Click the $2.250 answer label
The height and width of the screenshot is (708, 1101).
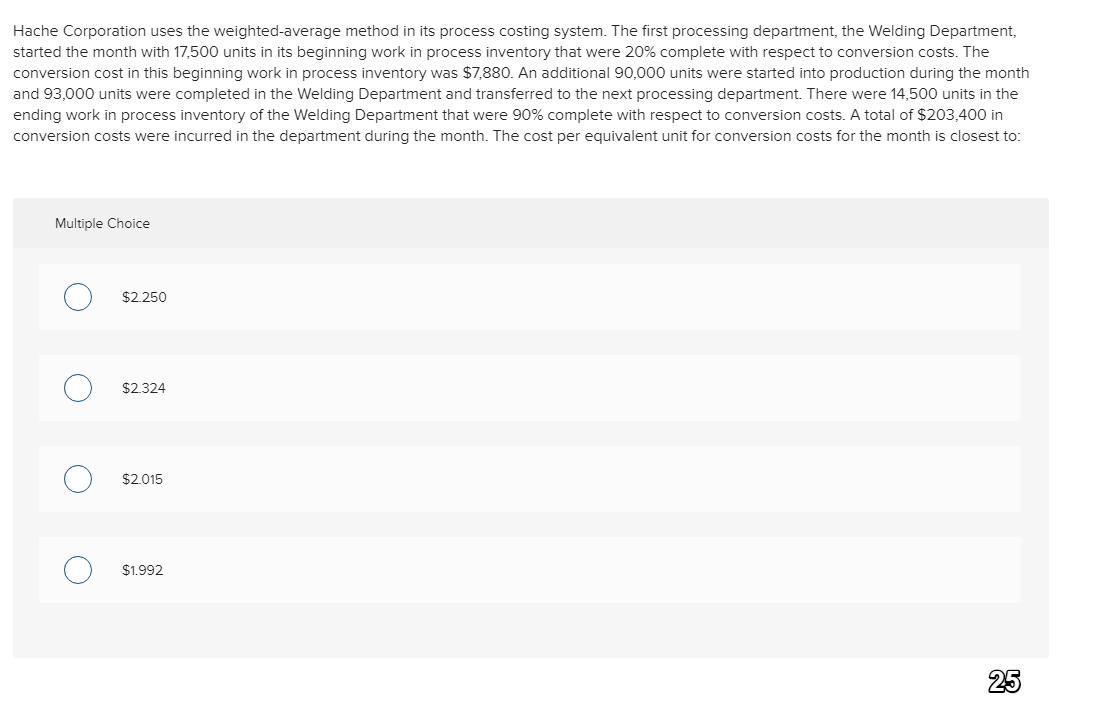(143, 297)
